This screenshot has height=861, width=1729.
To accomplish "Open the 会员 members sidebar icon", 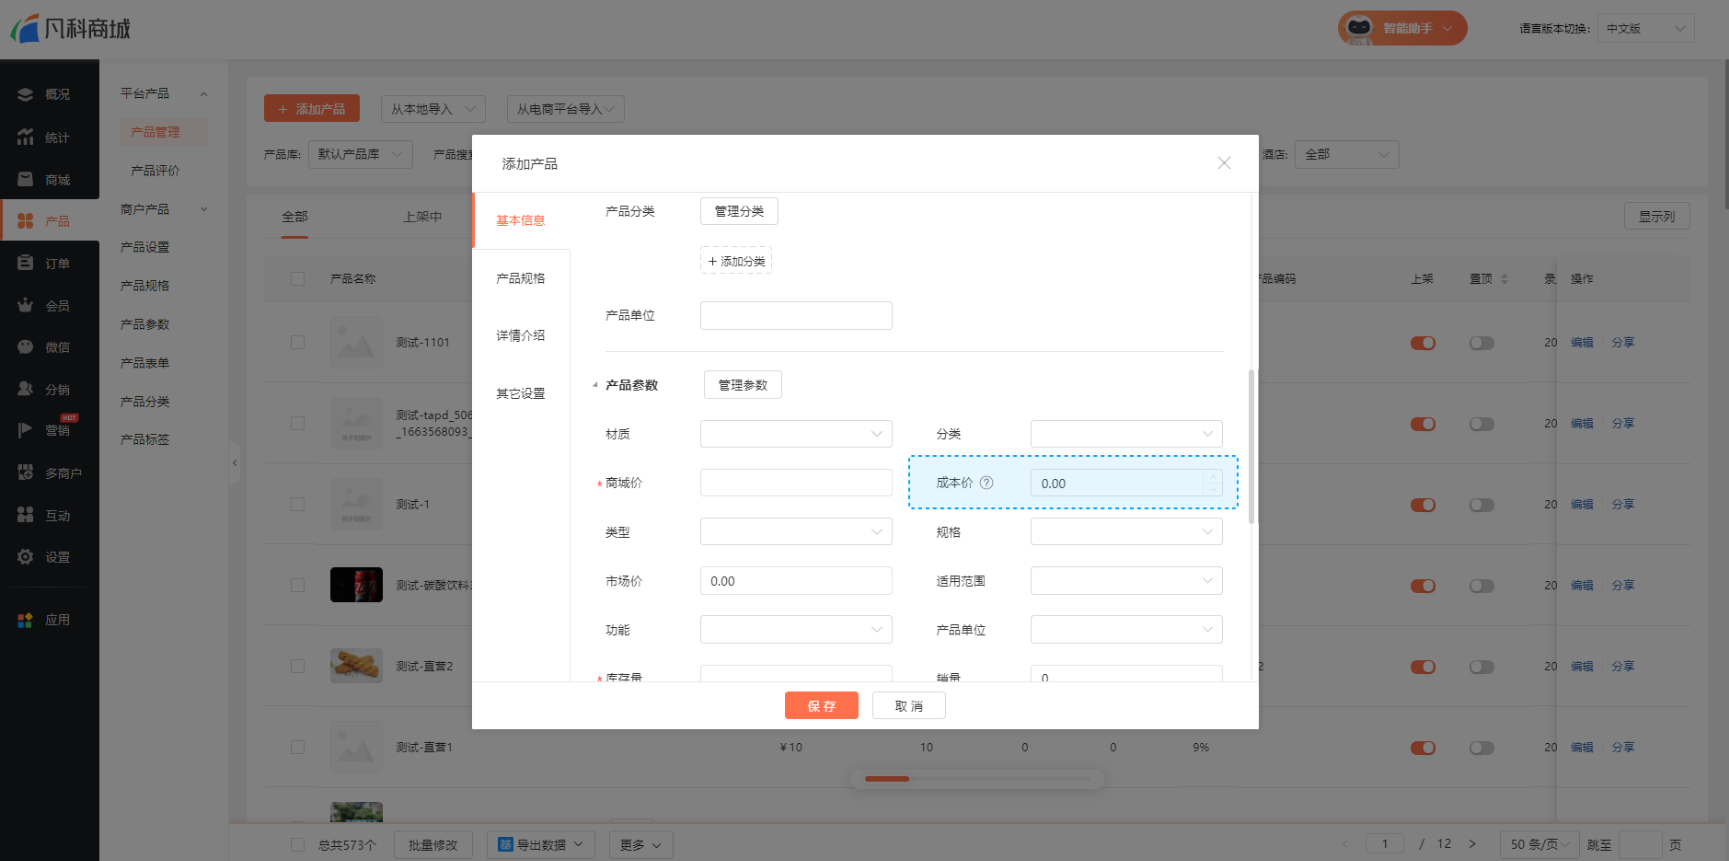I will [x=25, y=305].
